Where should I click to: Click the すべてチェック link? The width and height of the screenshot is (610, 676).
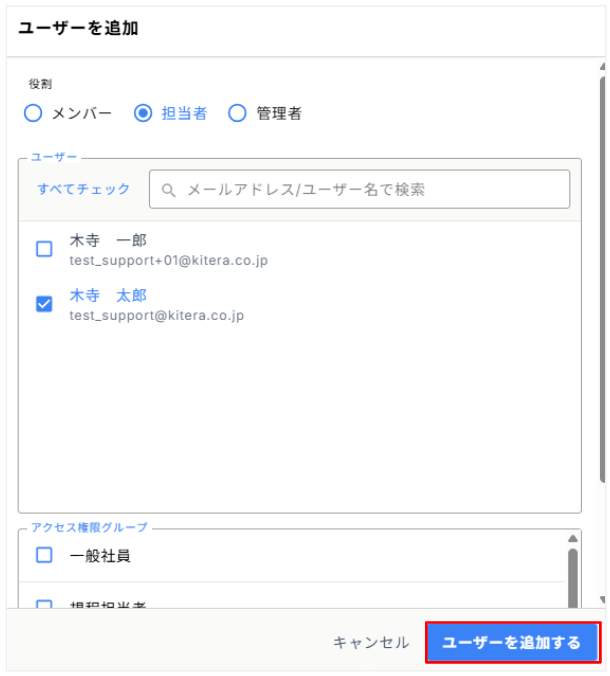point(84,189)
